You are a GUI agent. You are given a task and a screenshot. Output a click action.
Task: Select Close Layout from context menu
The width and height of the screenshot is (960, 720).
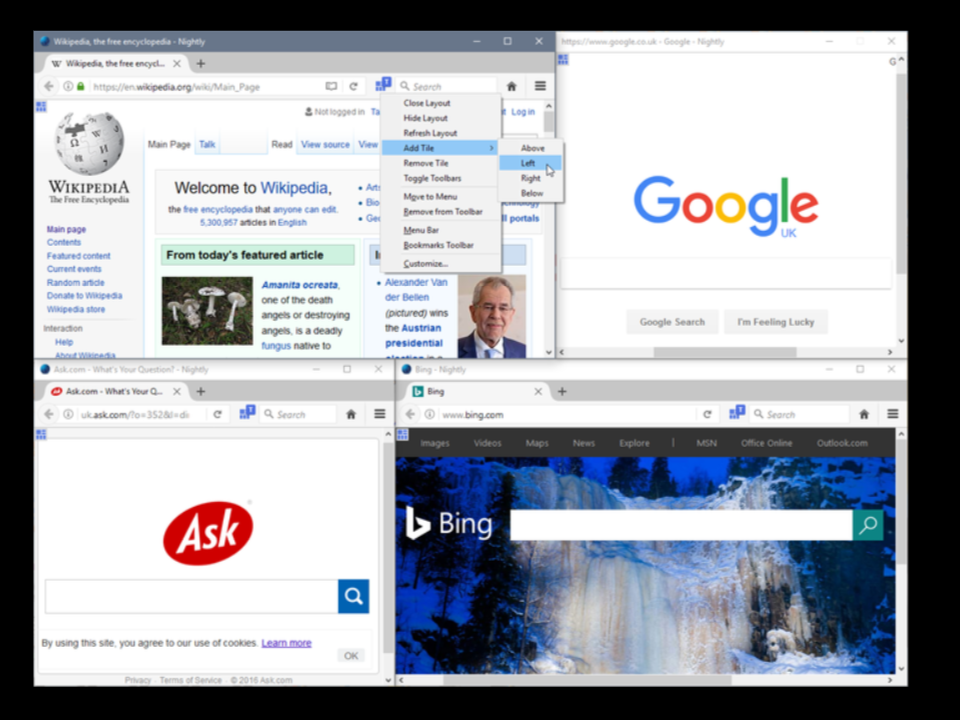(x=427, y=103)
